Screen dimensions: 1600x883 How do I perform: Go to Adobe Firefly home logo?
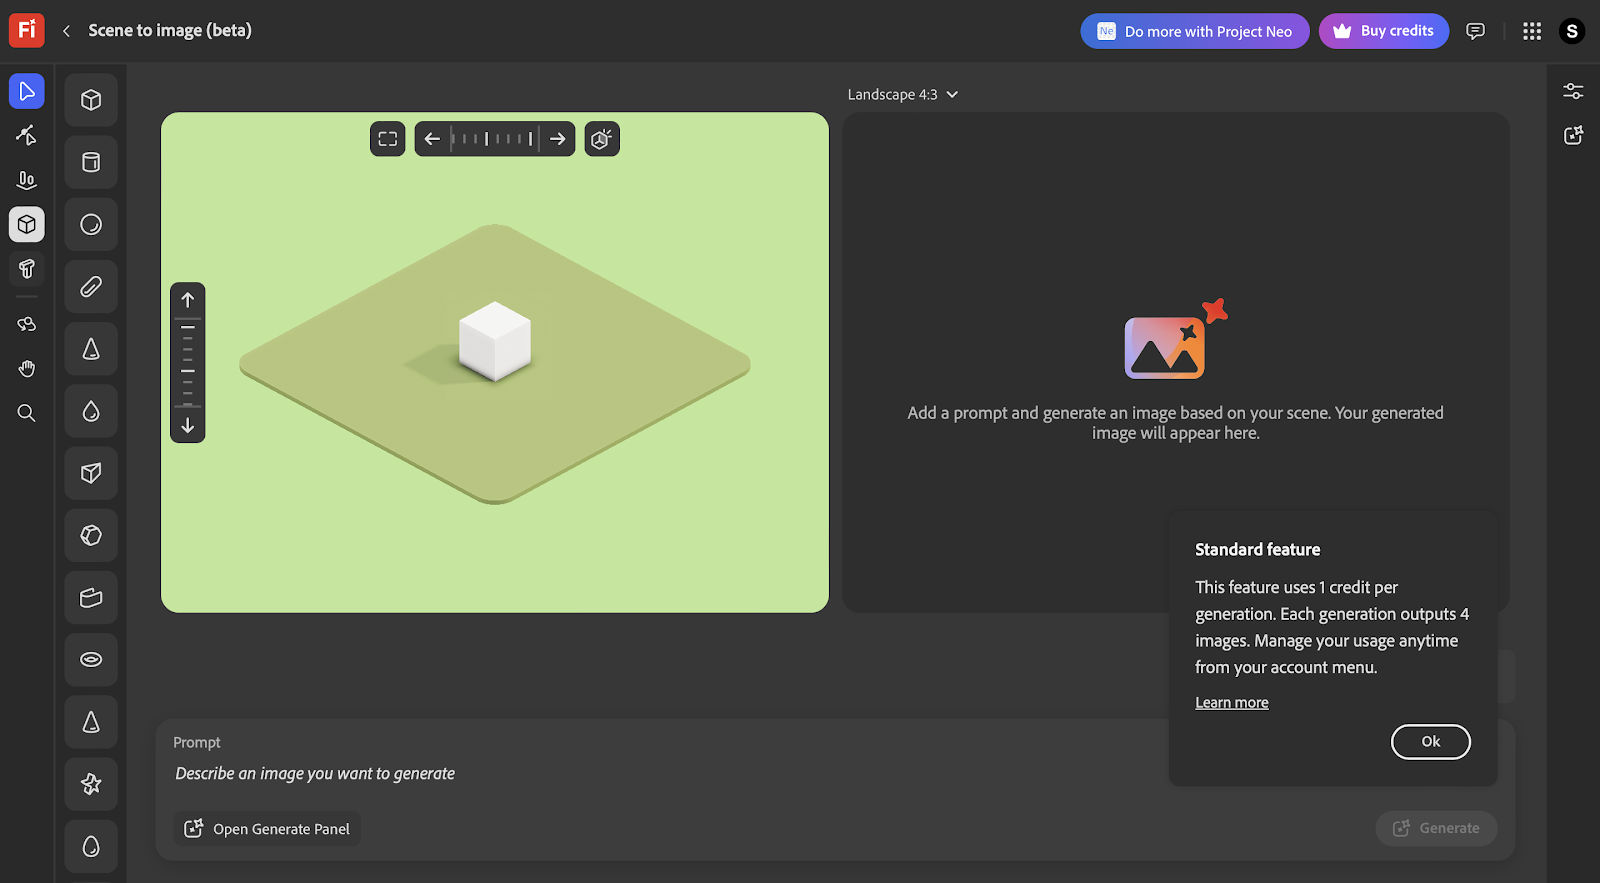(27, 30)
